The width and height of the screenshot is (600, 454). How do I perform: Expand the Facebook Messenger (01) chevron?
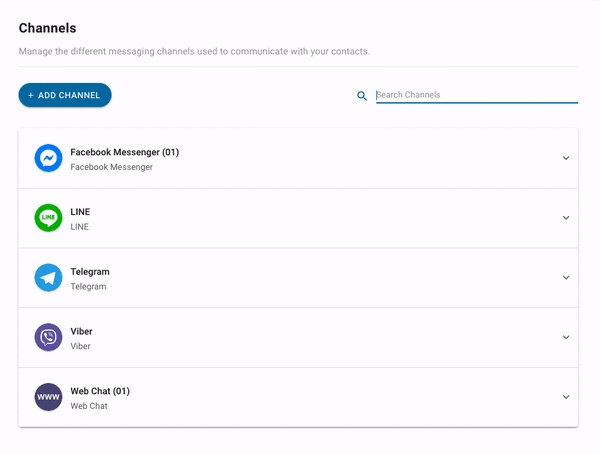click(x=566, y=158)
